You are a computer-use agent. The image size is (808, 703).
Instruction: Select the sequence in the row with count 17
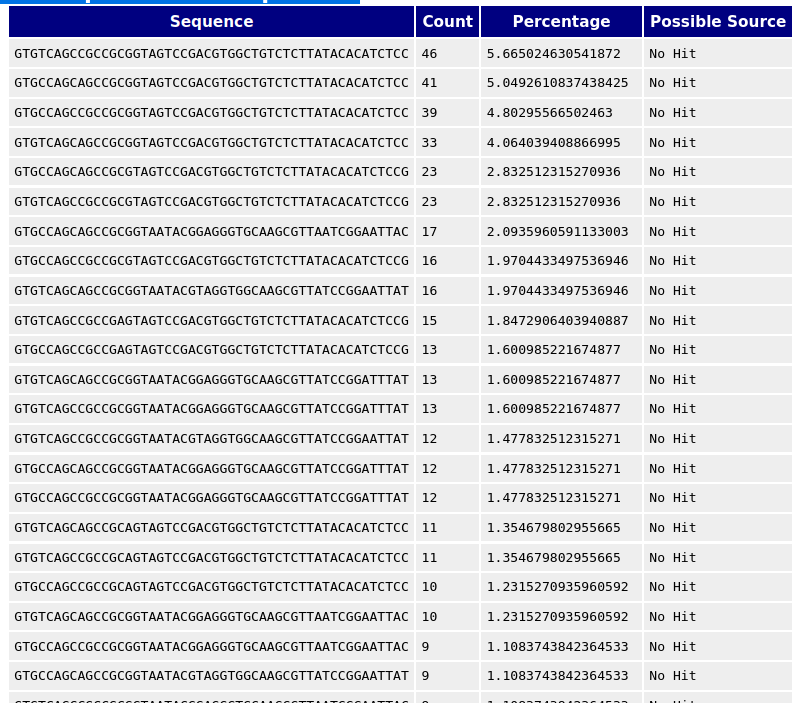click(x=211, y=232)
